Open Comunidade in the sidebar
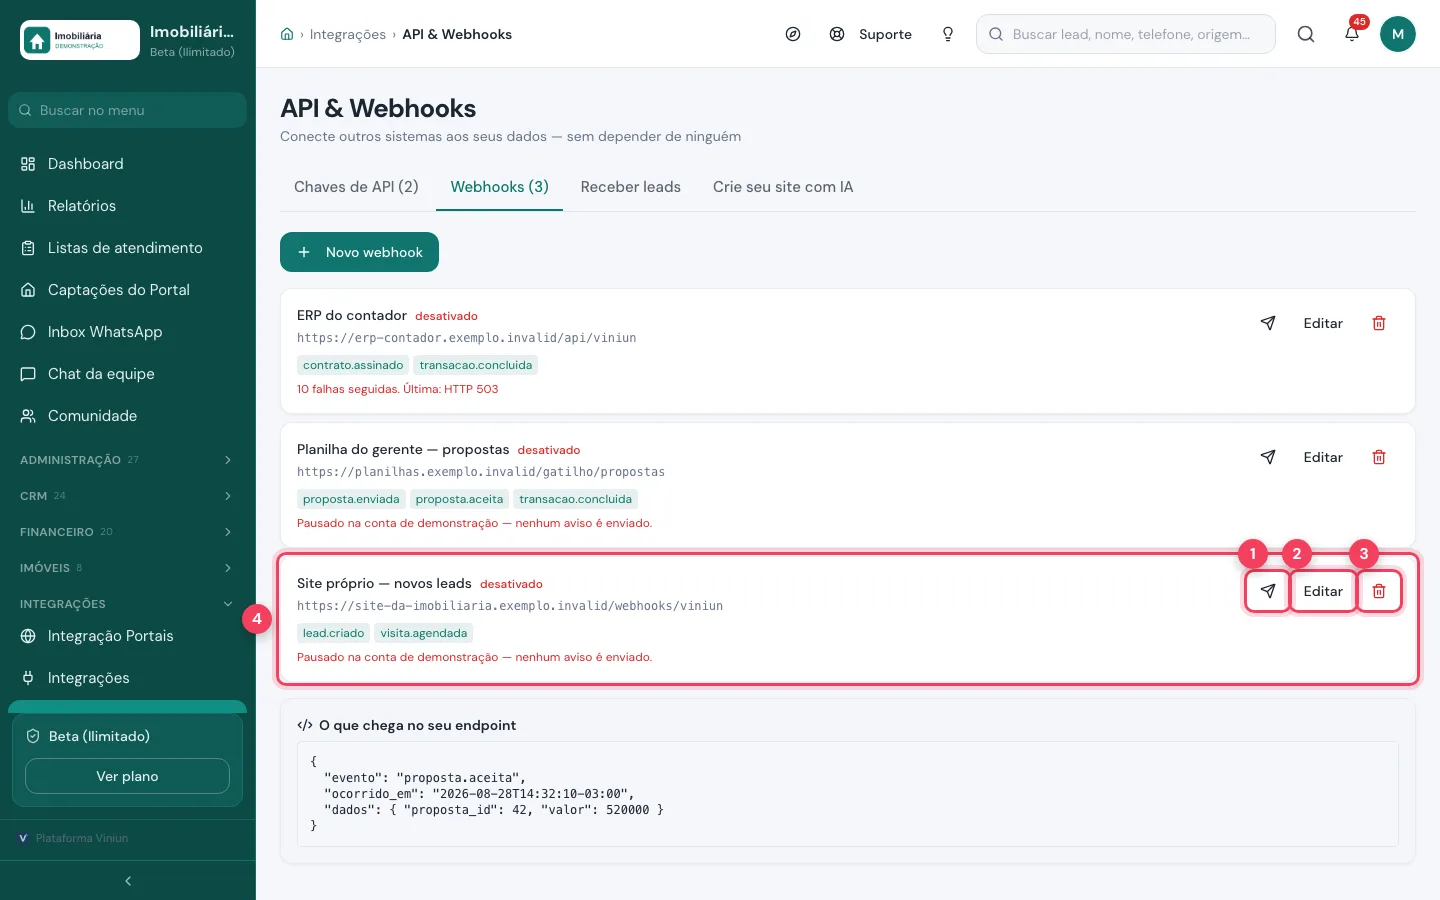The height and width of the screenshot is (900, 1440). pyautogui.click(x=128, y=416)
